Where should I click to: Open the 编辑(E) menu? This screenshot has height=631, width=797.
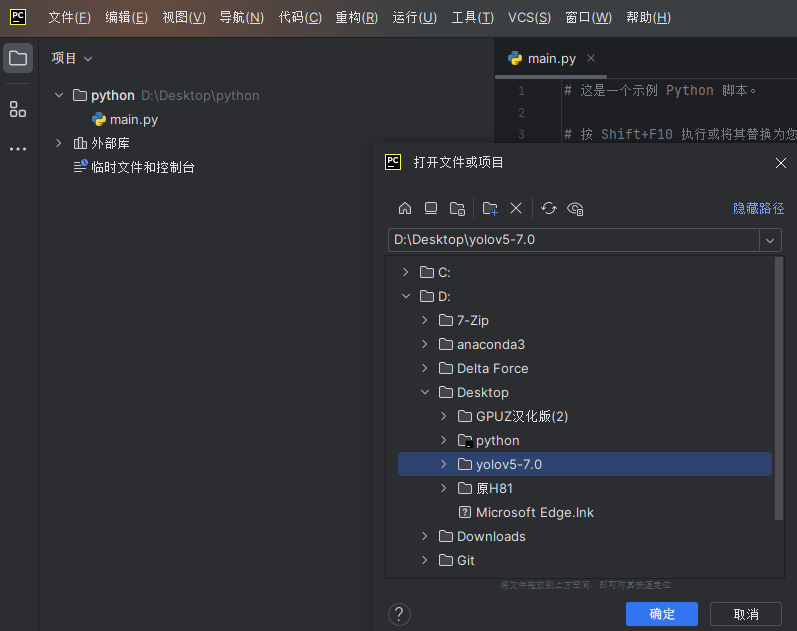pyautogui.click(x=127, y=17)
